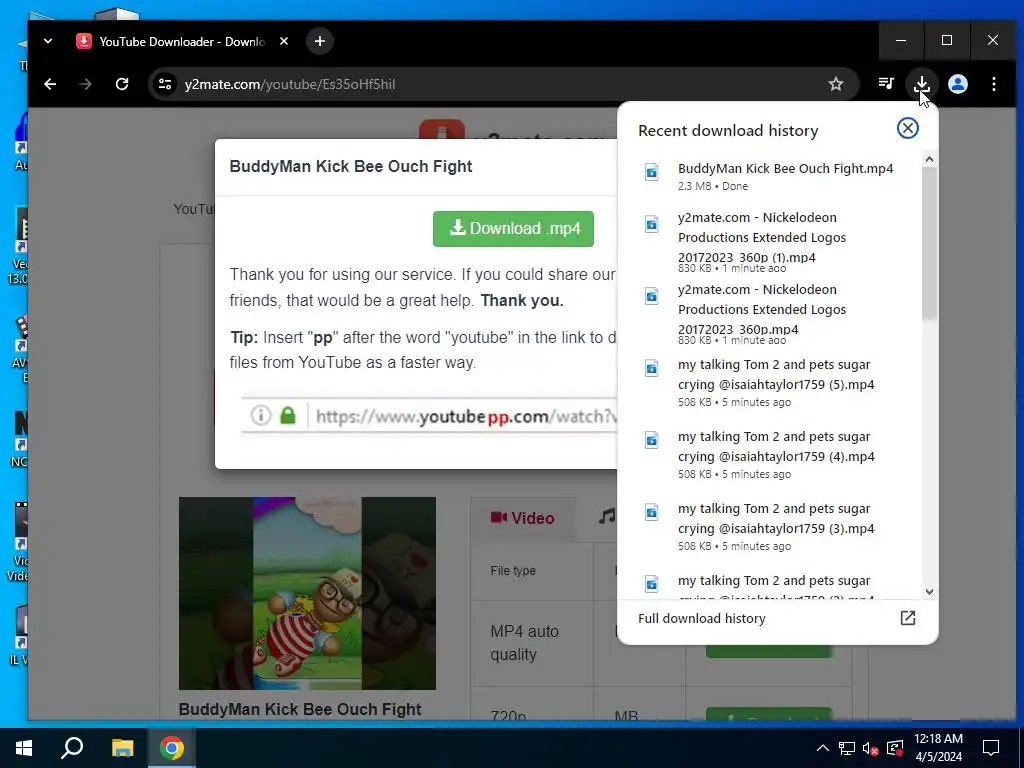Open the tab search chevron
Screen dimensions: 1024x768
click(x=48, y=41)
